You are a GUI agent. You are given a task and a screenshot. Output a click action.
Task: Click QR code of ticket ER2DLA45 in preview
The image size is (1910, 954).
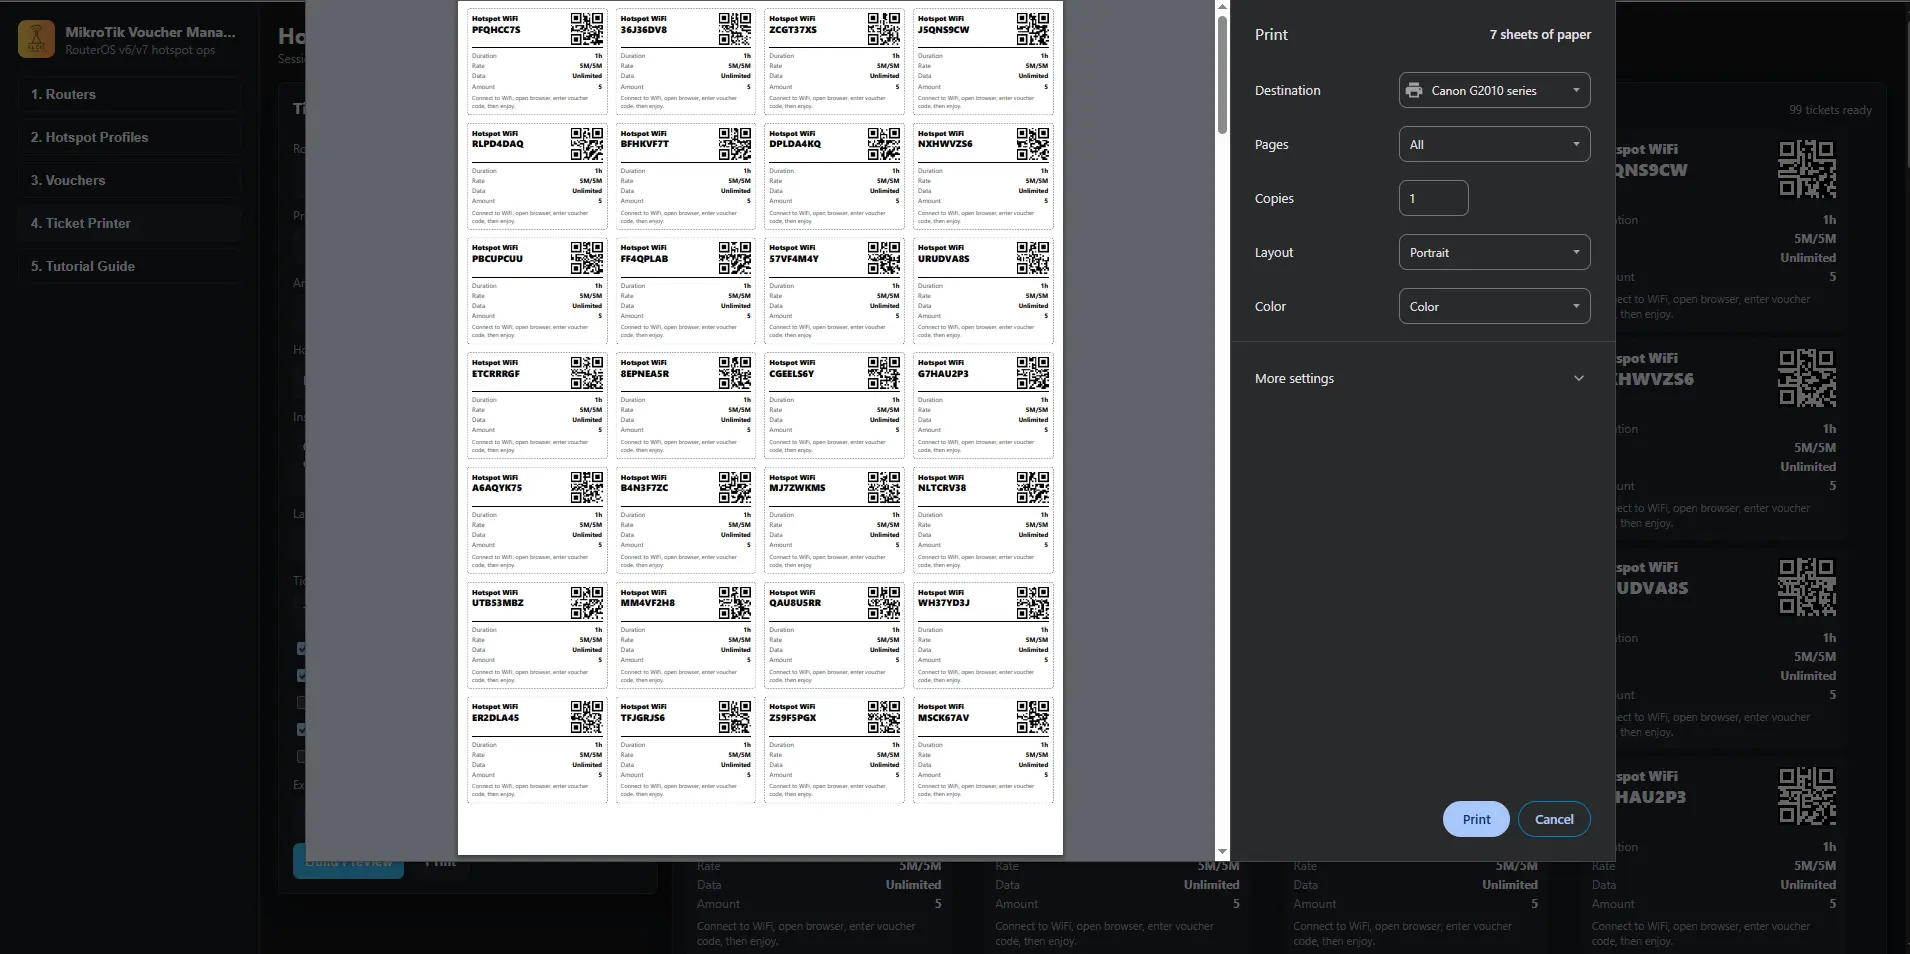click(587, 717)
